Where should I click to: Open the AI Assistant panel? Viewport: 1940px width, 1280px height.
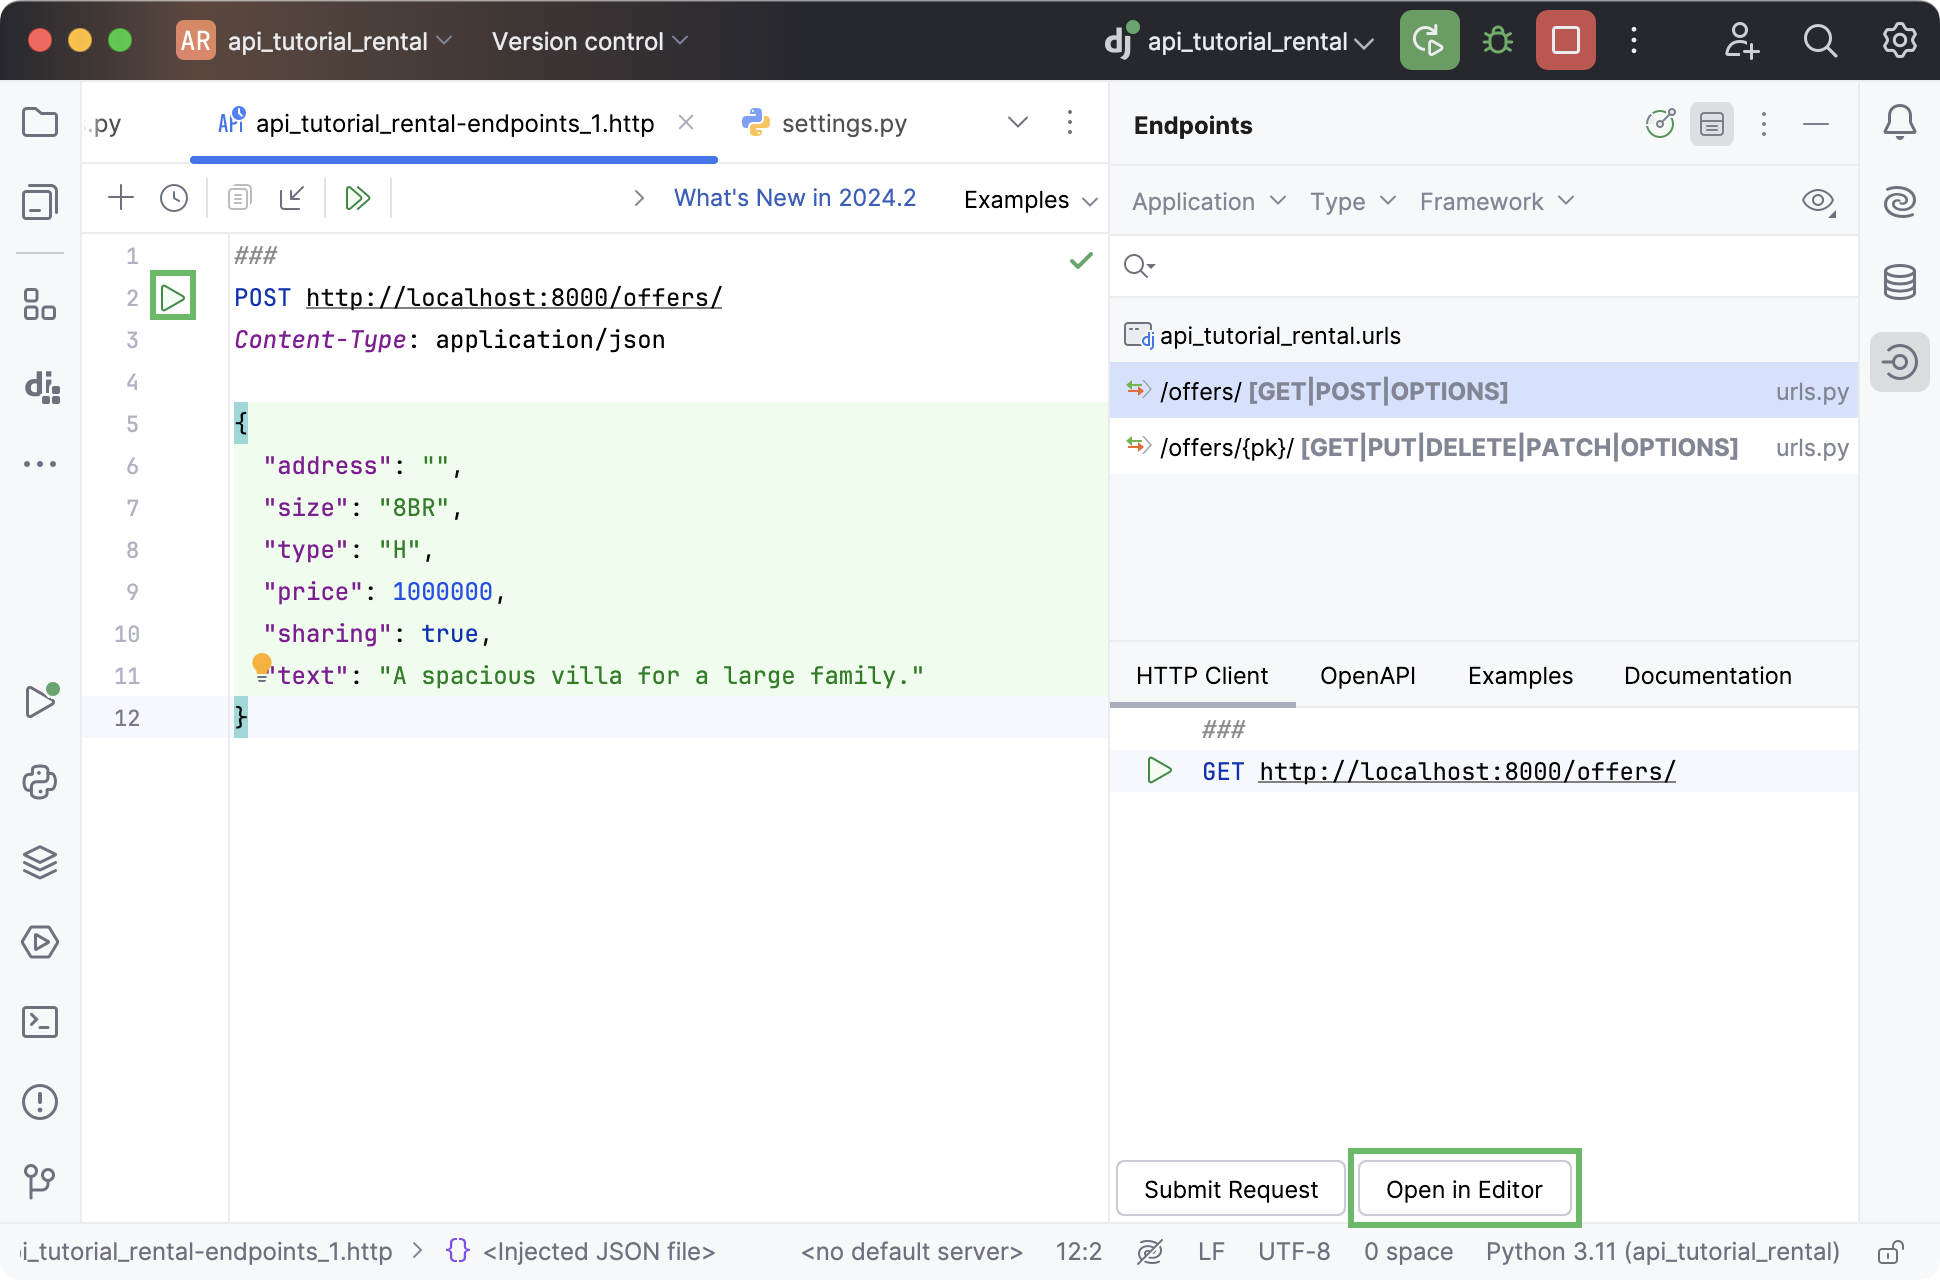pyautogui.click(x=1899, y=201)
